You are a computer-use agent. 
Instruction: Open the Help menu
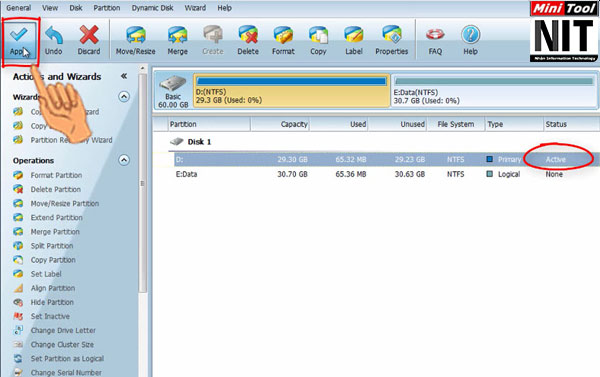(225, 8)
